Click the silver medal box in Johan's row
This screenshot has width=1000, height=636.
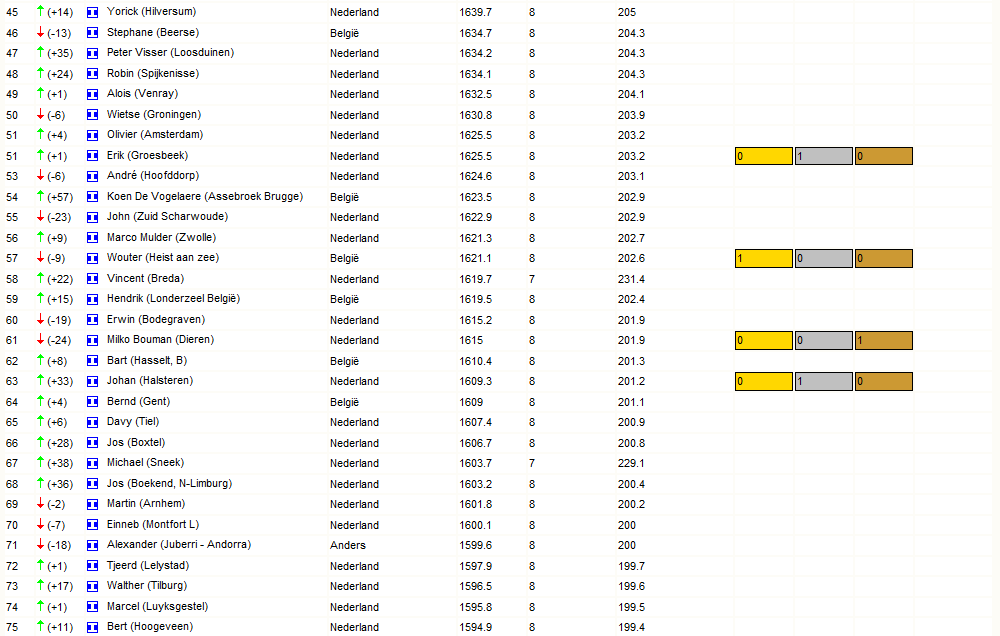[x=823, y=381]
